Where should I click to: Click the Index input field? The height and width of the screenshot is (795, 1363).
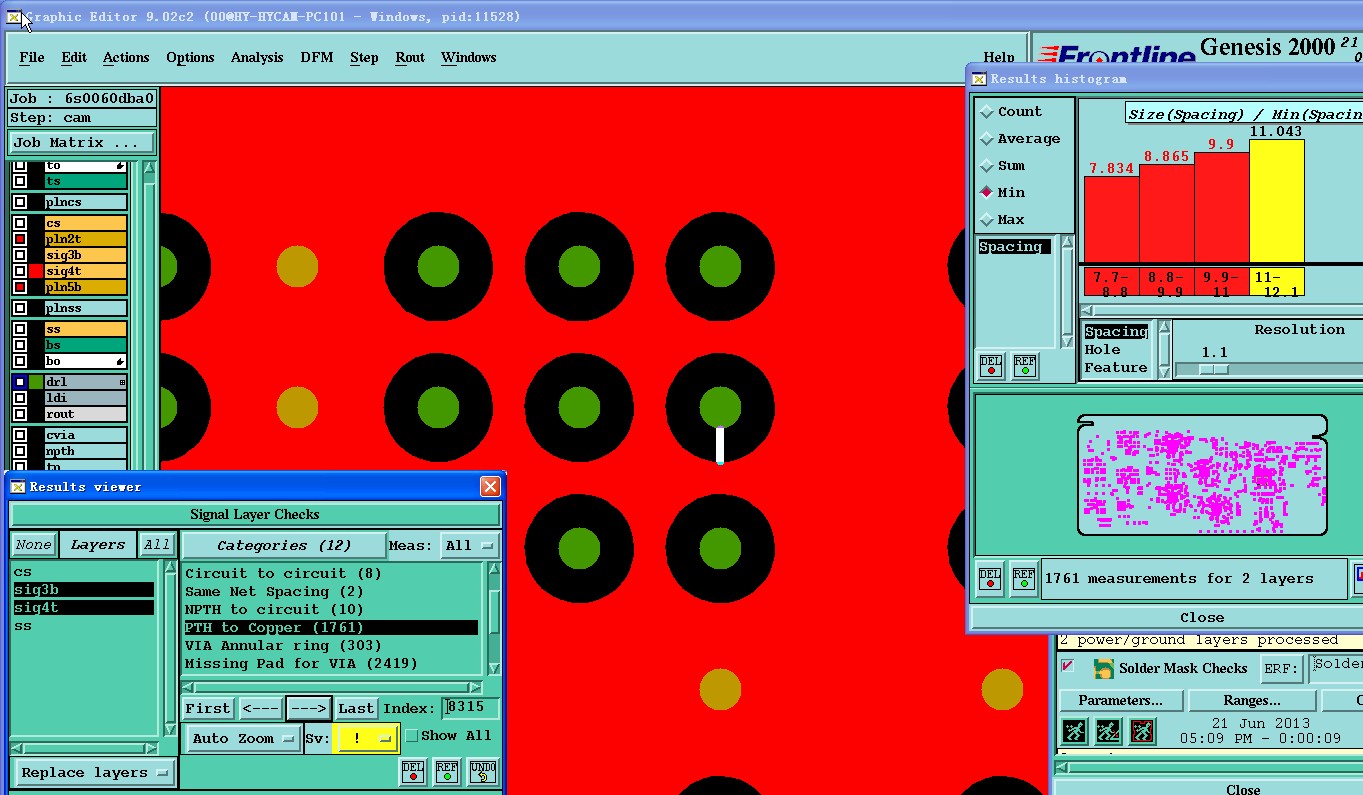click(470, 708)
